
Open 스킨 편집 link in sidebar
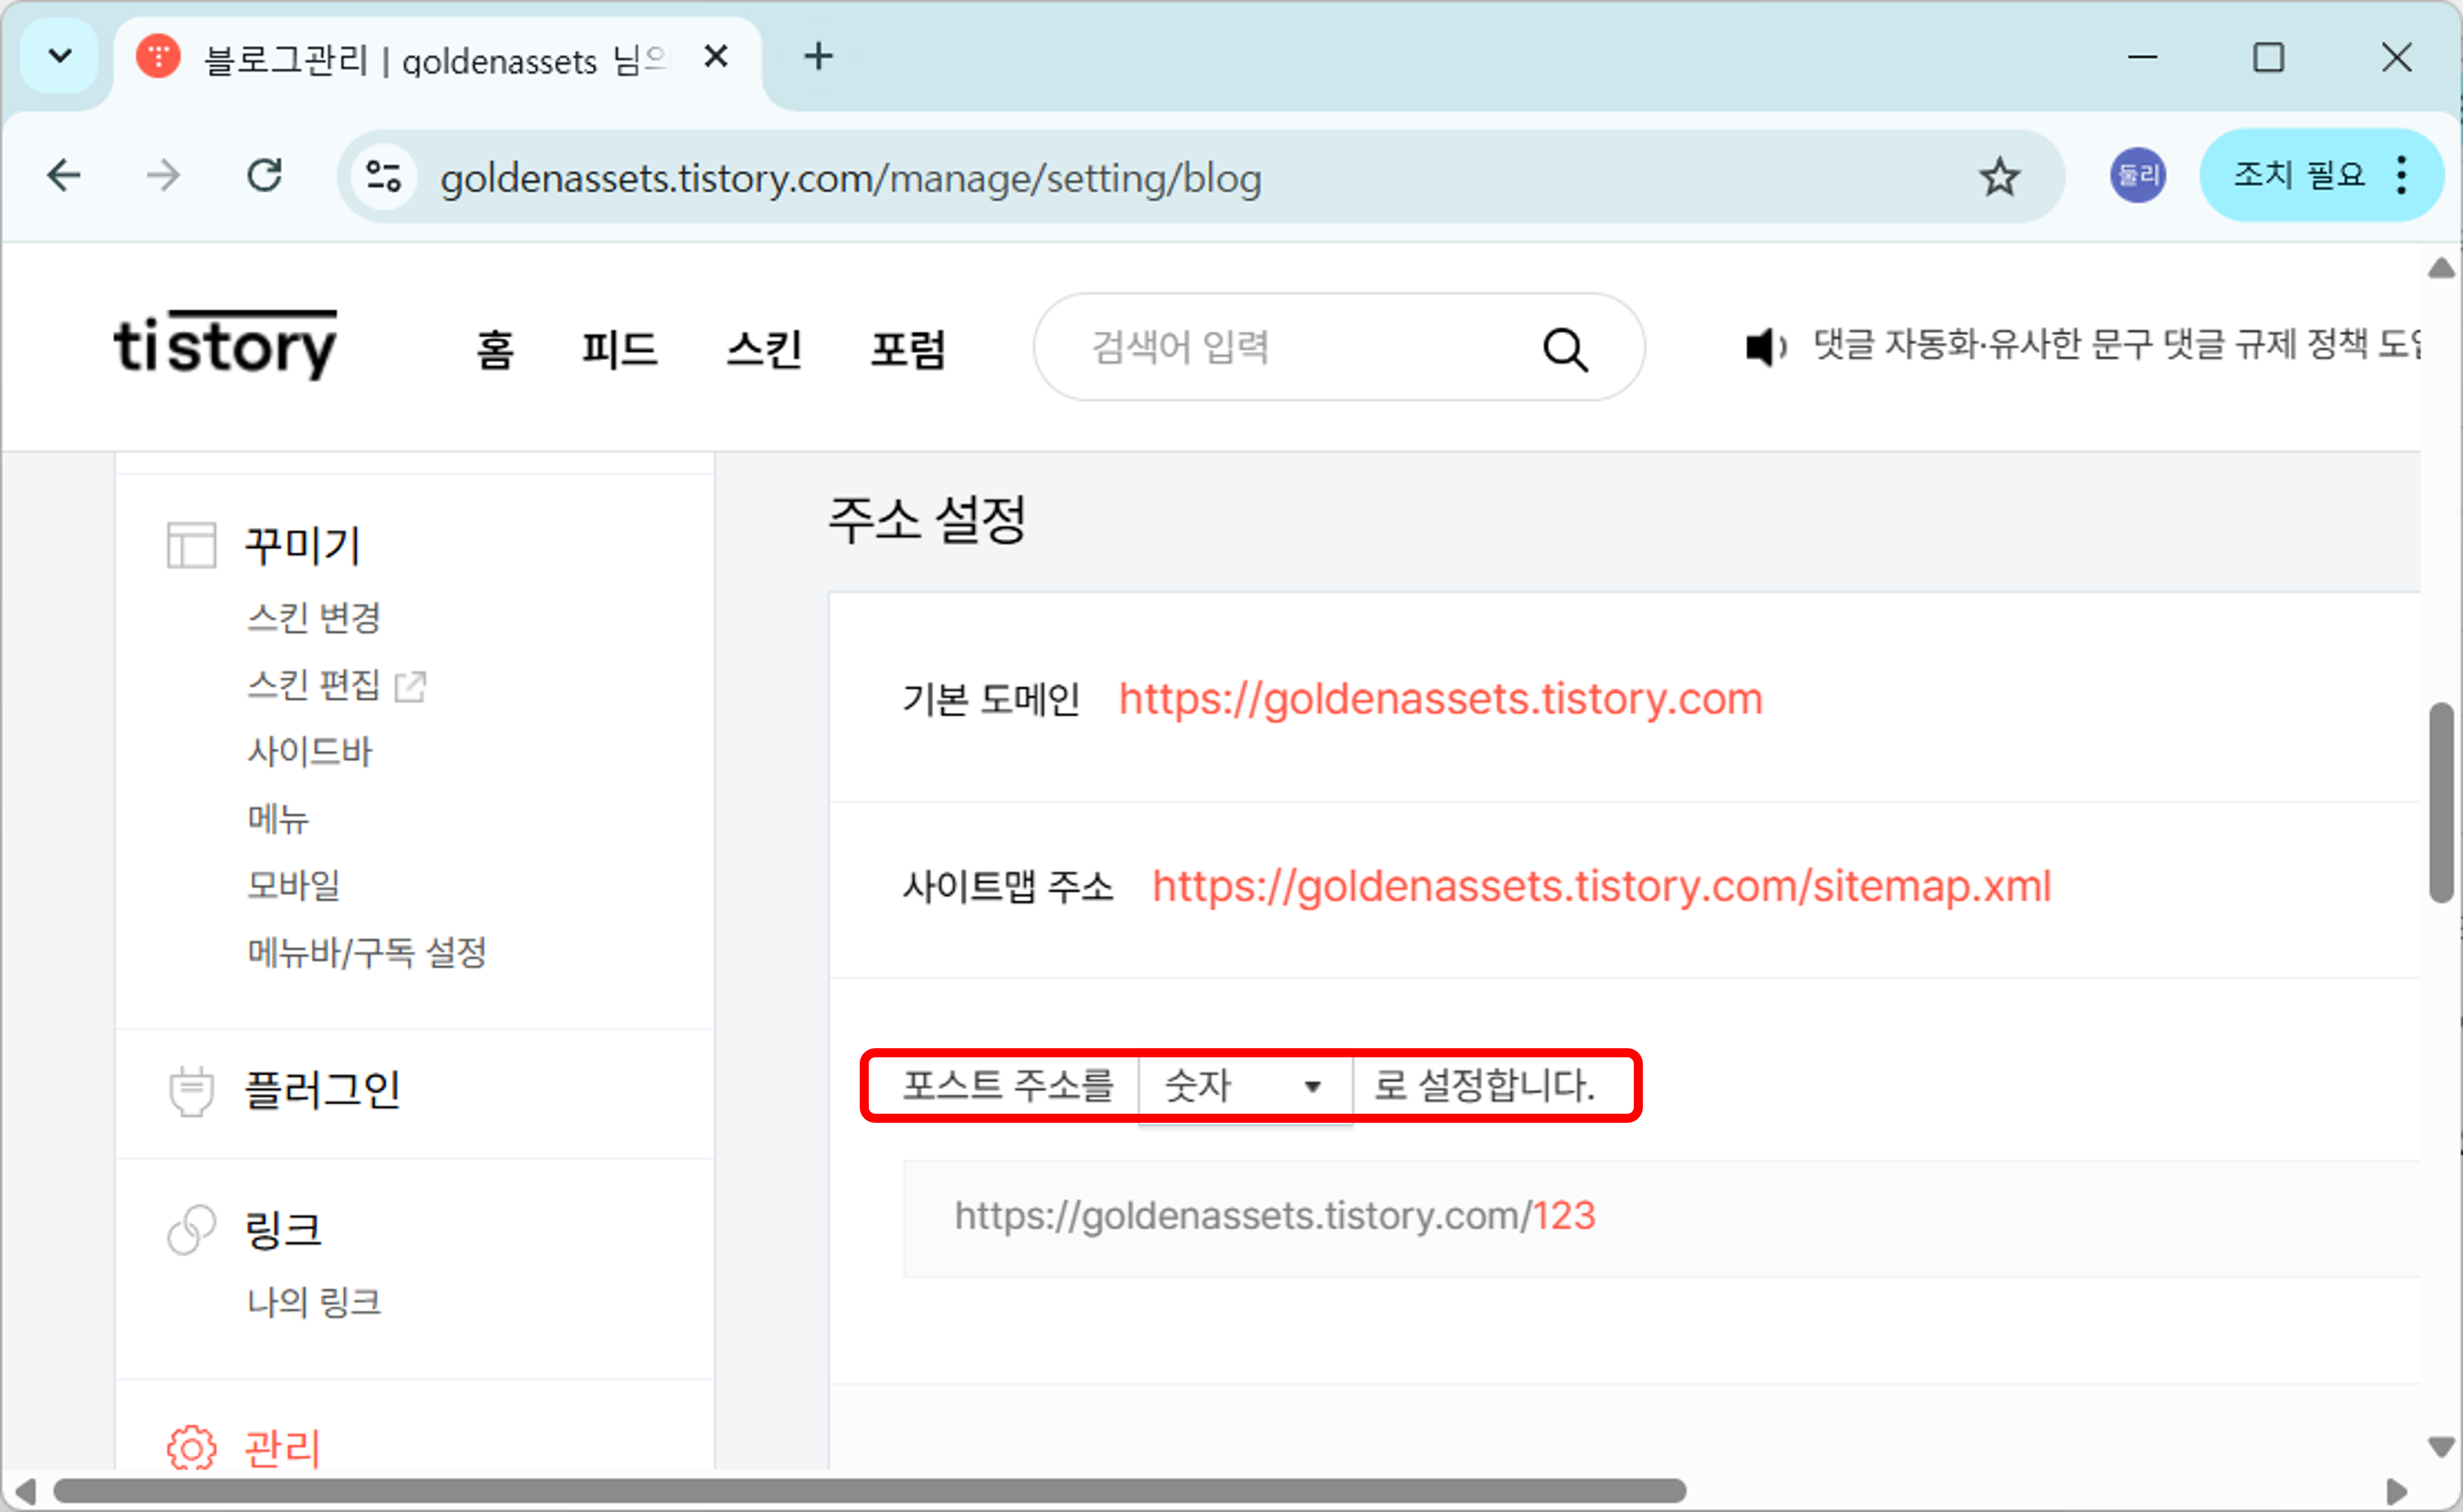[x=314, y=685]
